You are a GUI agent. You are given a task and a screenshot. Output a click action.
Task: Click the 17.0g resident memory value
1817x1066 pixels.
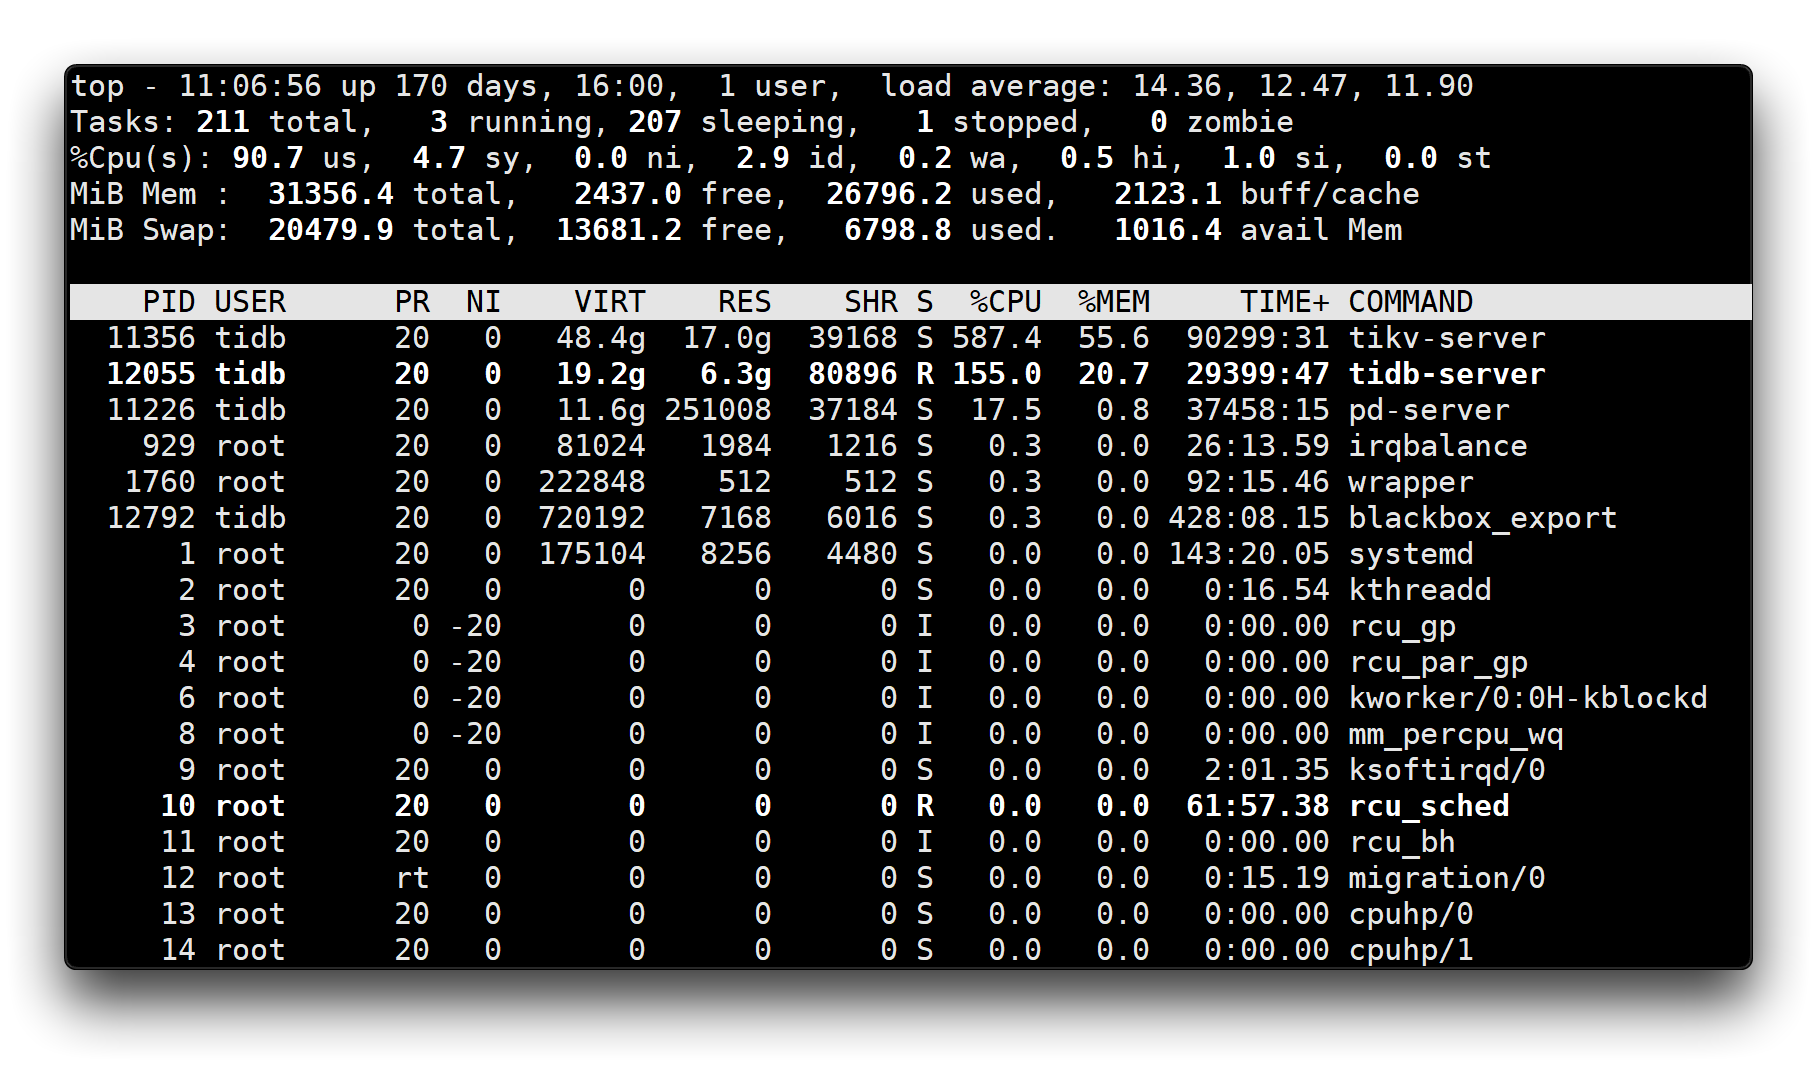(727, 338)
